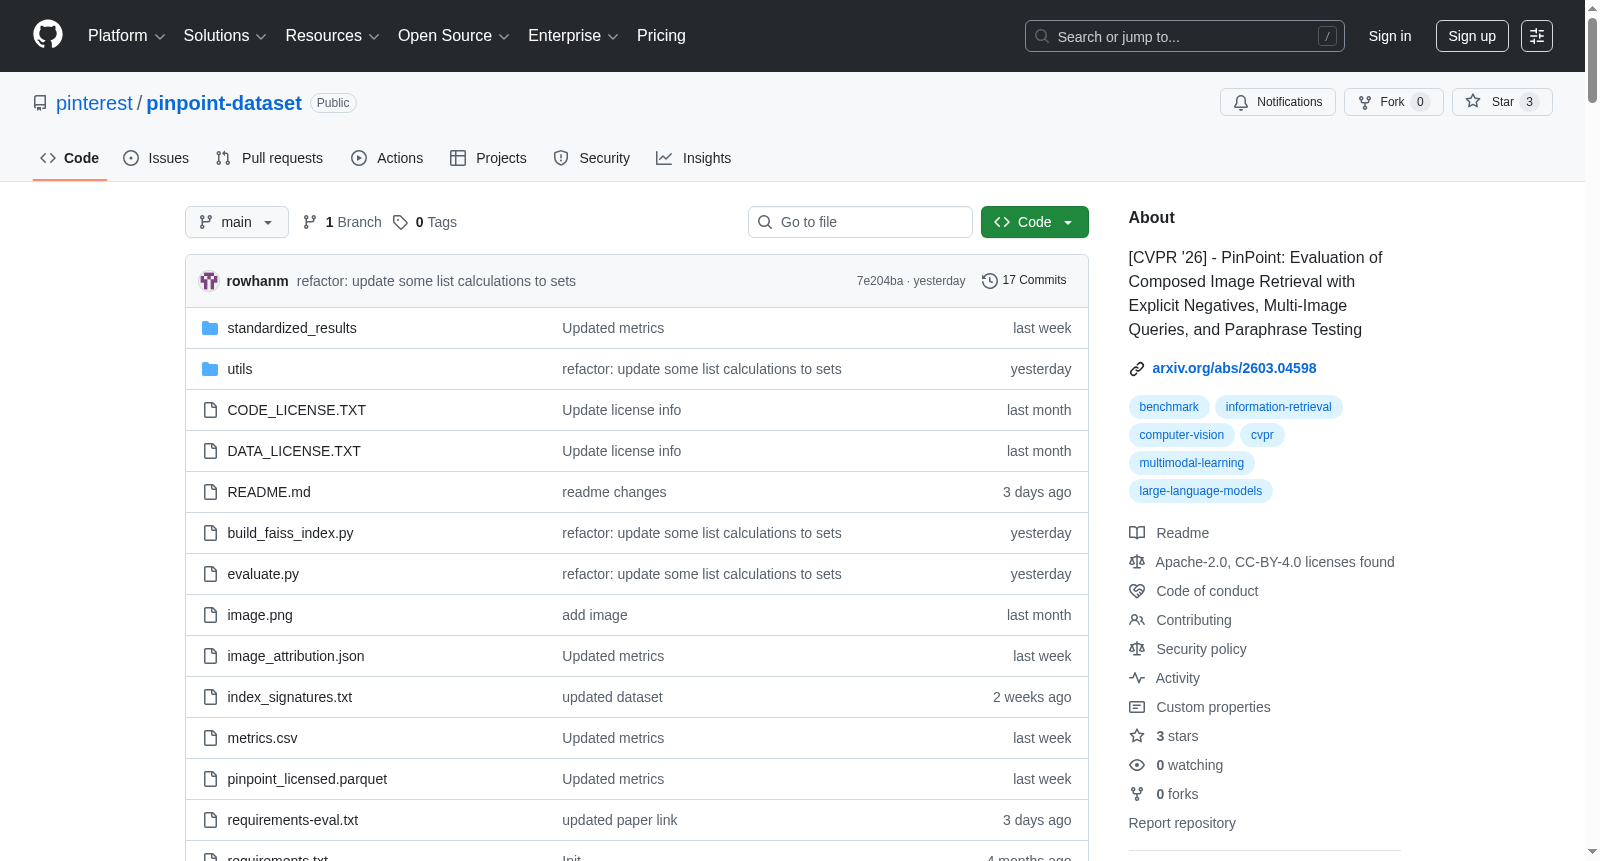Click the branch icon beside 1 Branch
The height and width of the screenshot is (861, 1600).
tap(310, 222)
